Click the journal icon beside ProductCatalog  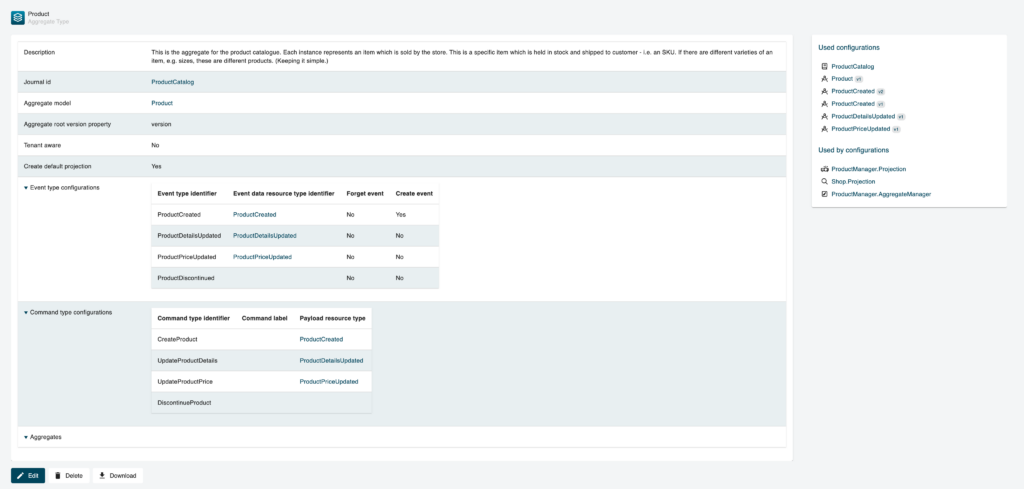pyautogui.click(x=824, y=66)
